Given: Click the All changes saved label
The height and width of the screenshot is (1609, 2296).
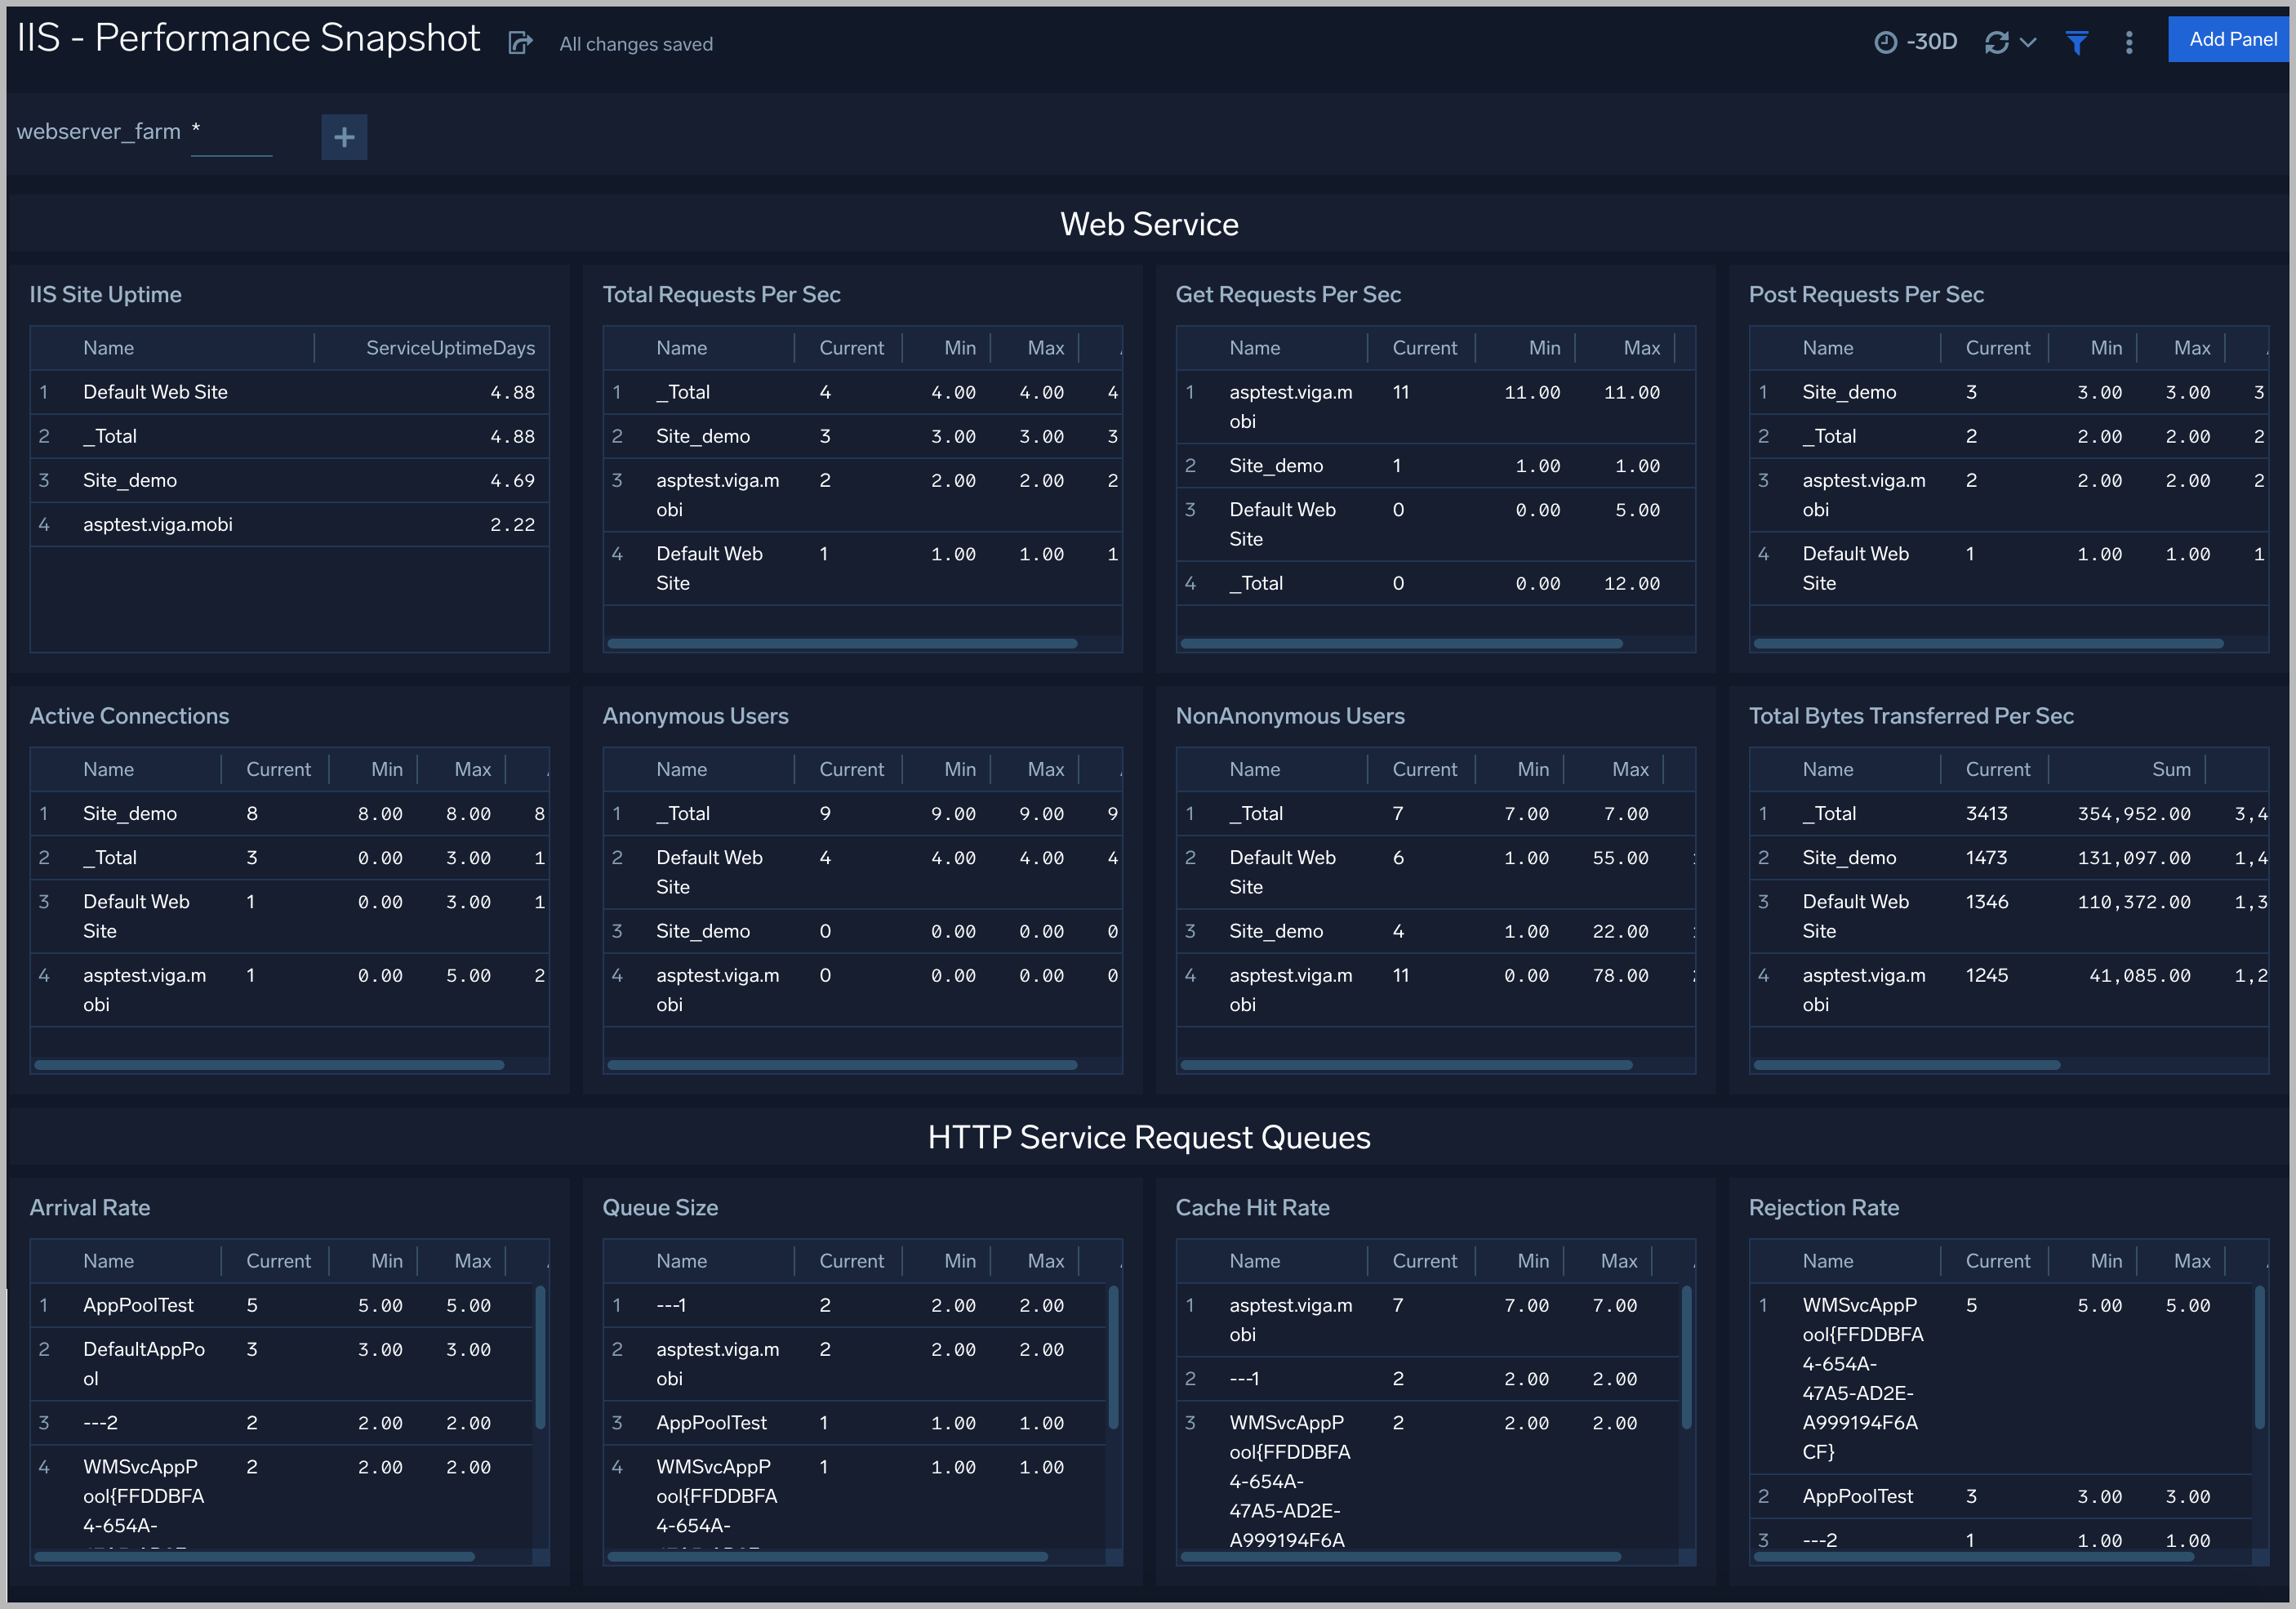Looking at the screenshot, I should 635,44.
